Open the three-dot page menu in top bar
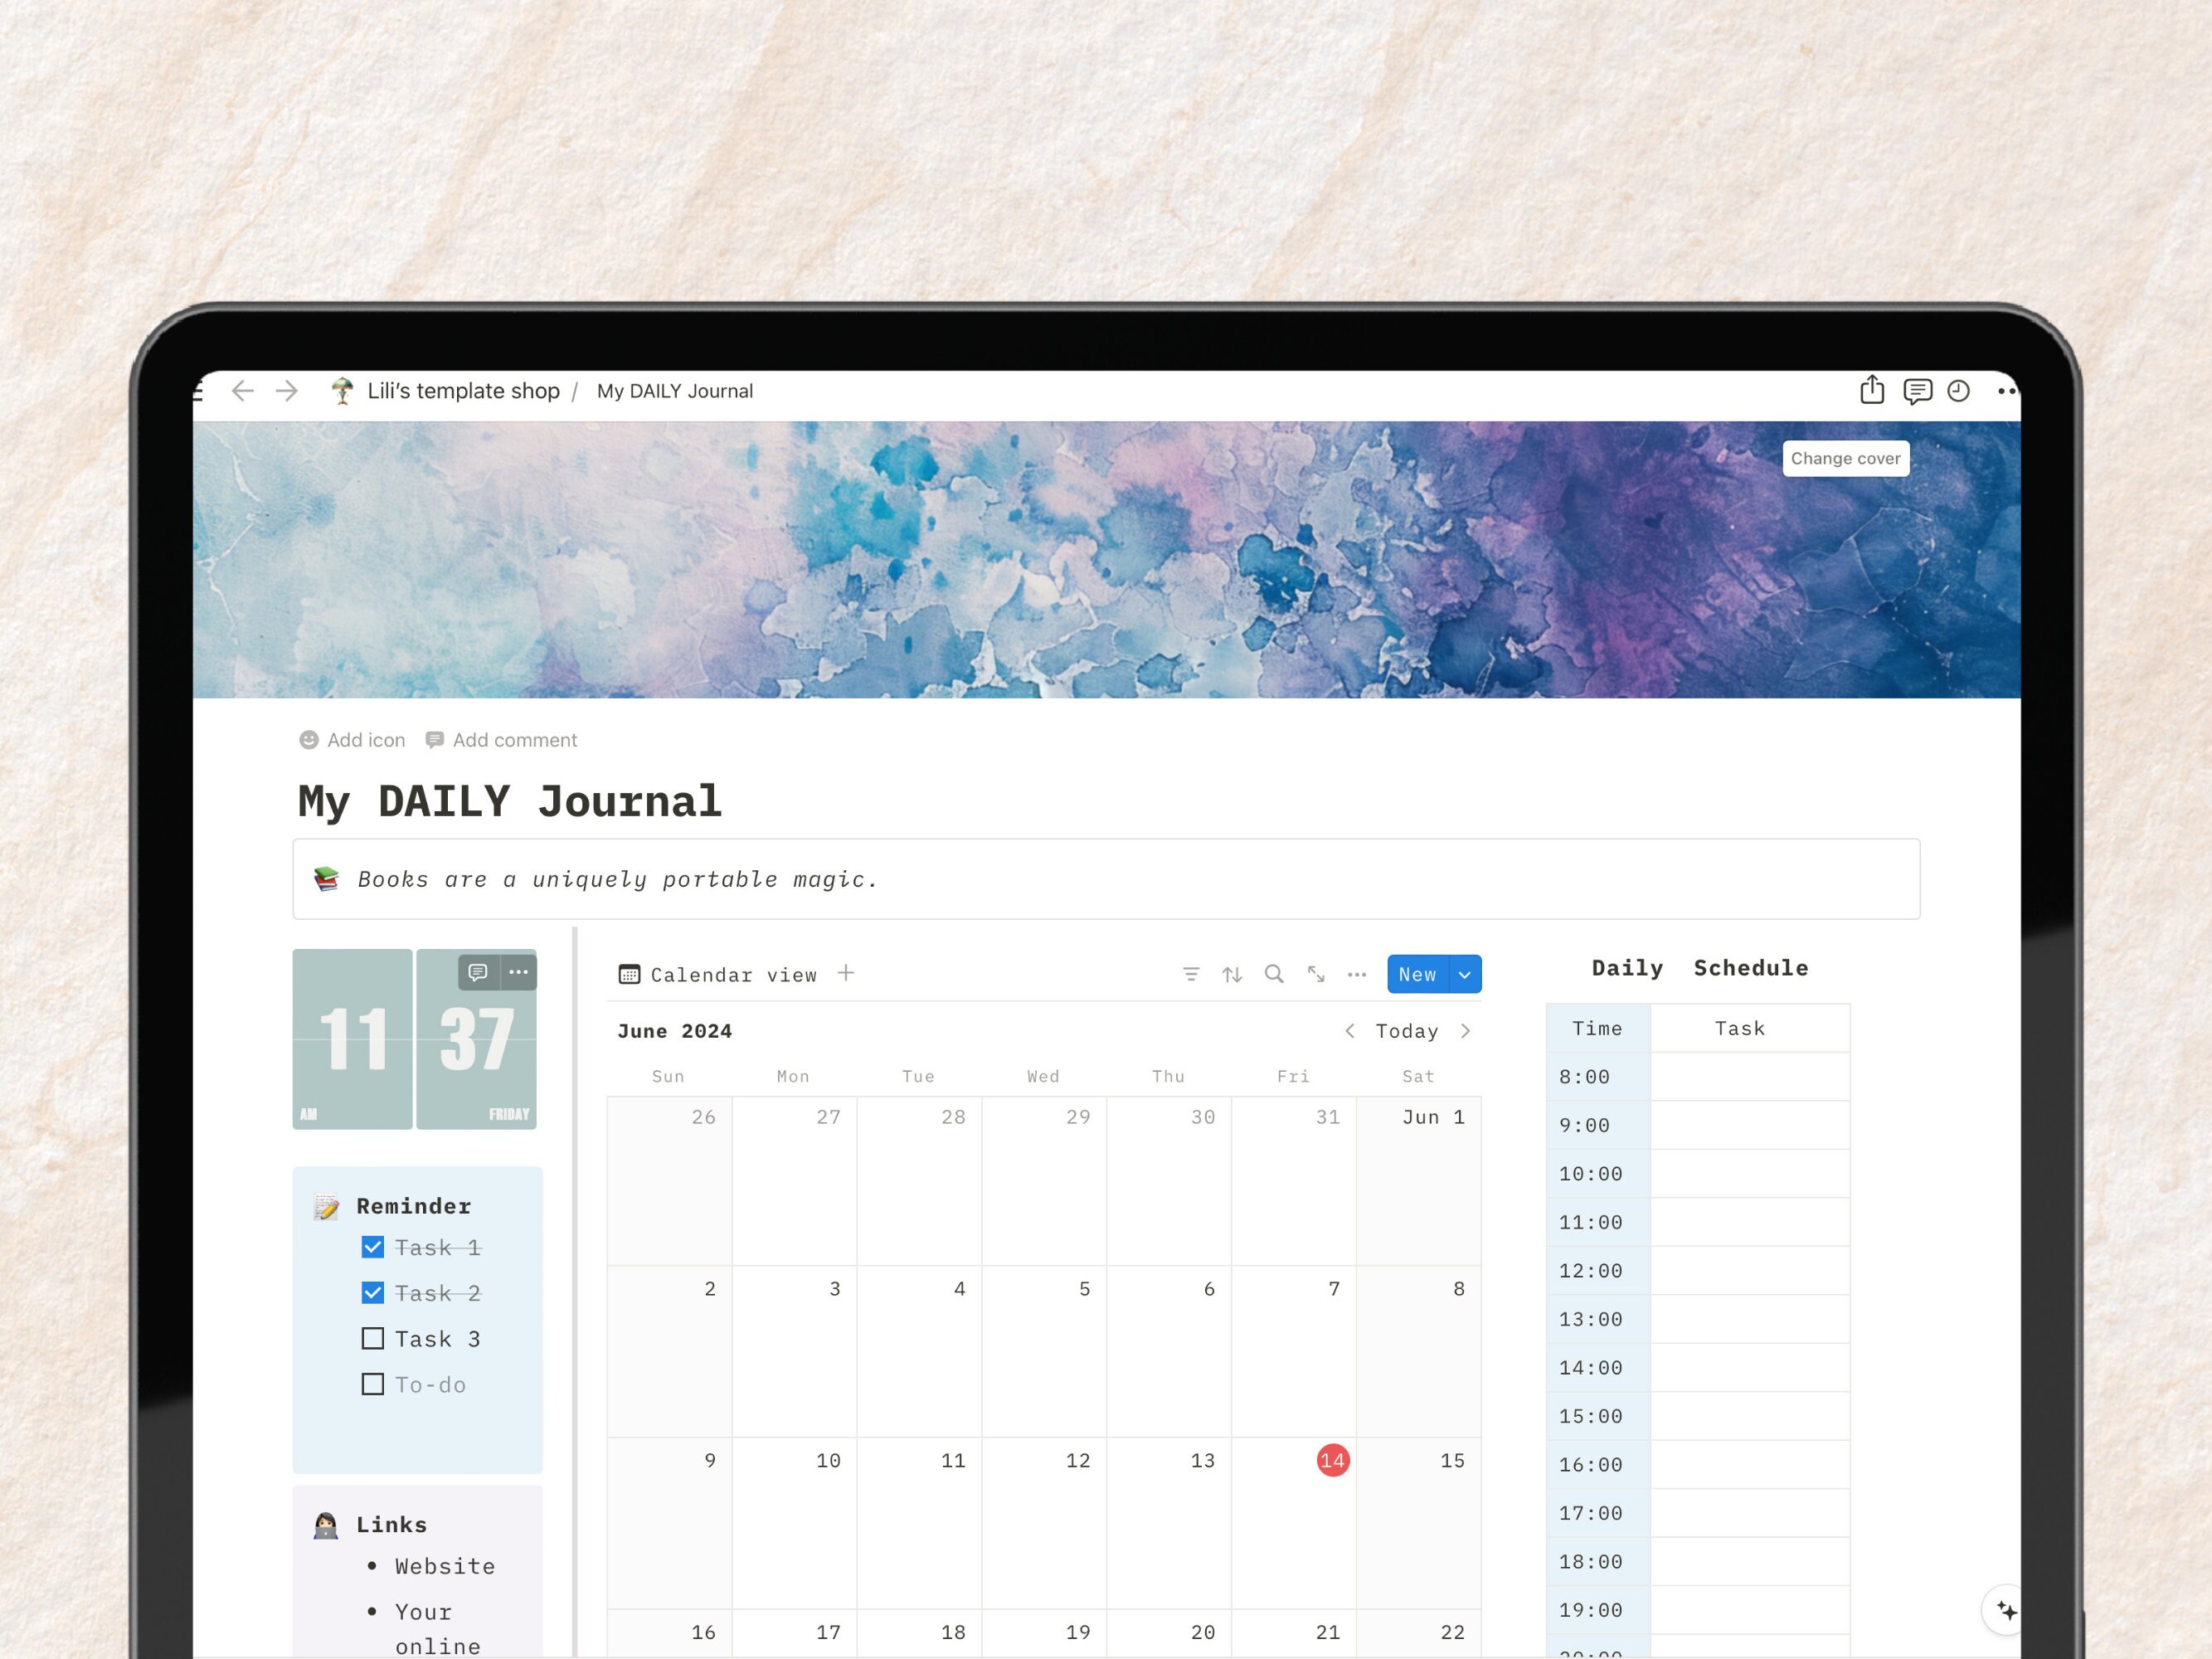2212x1659 pixels. coord(2006,391)
